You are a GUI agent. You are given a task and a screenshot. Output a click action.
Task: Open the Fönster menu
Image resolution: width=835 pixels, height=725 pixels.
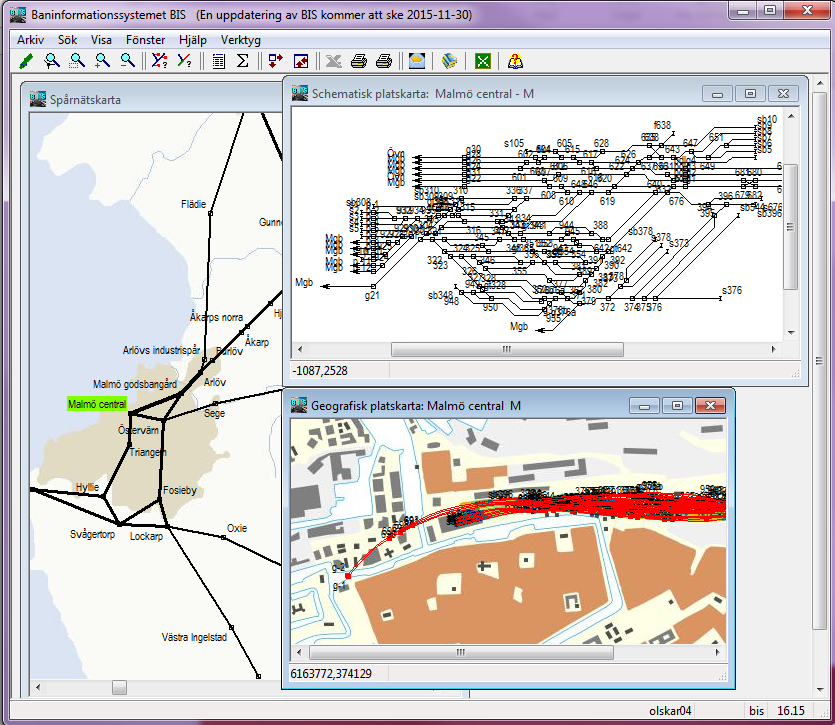145,40
